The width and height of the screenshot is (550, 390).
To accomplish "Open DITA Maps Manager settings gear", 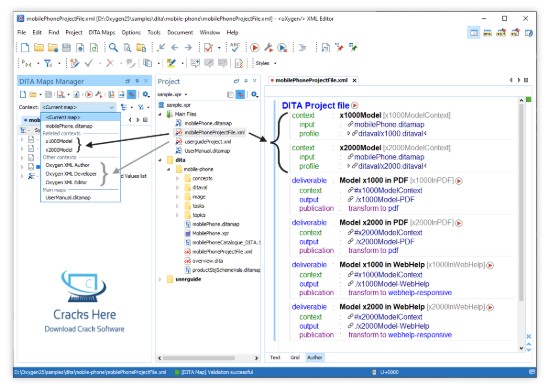I will tap(146, 94).
